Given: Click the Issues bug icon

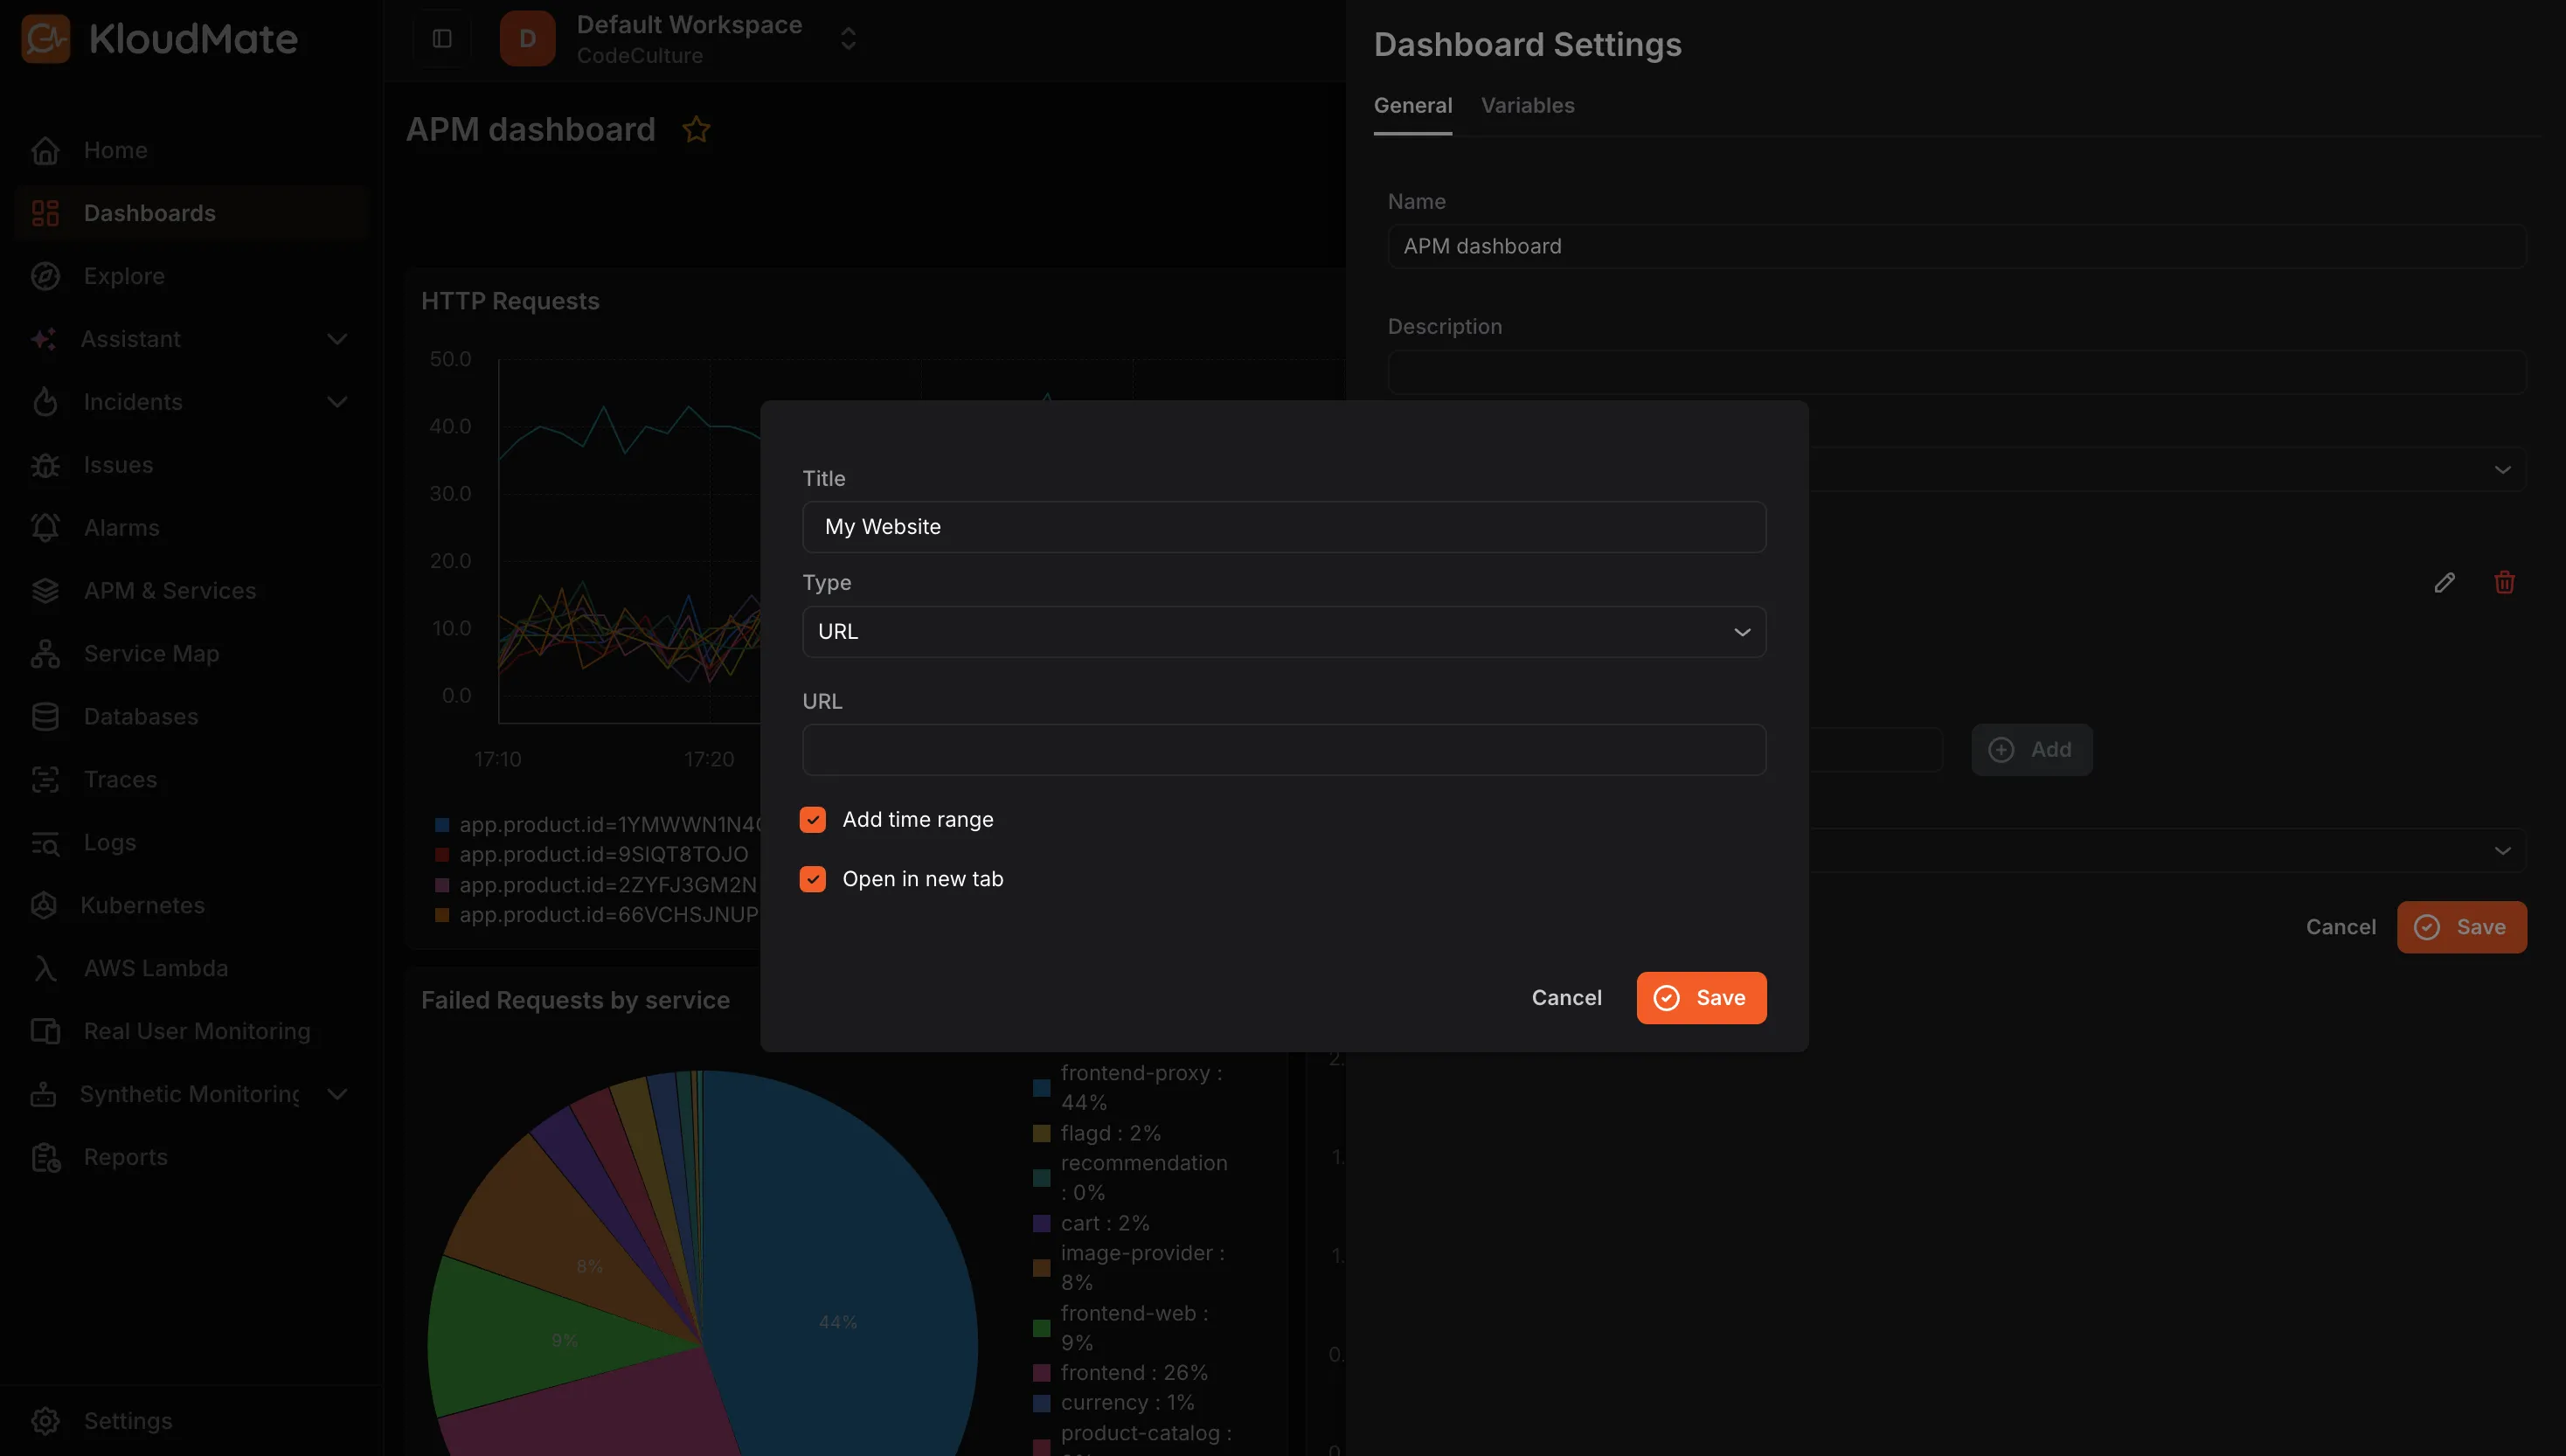Looking at the screenshot, I should click(45, 465).
